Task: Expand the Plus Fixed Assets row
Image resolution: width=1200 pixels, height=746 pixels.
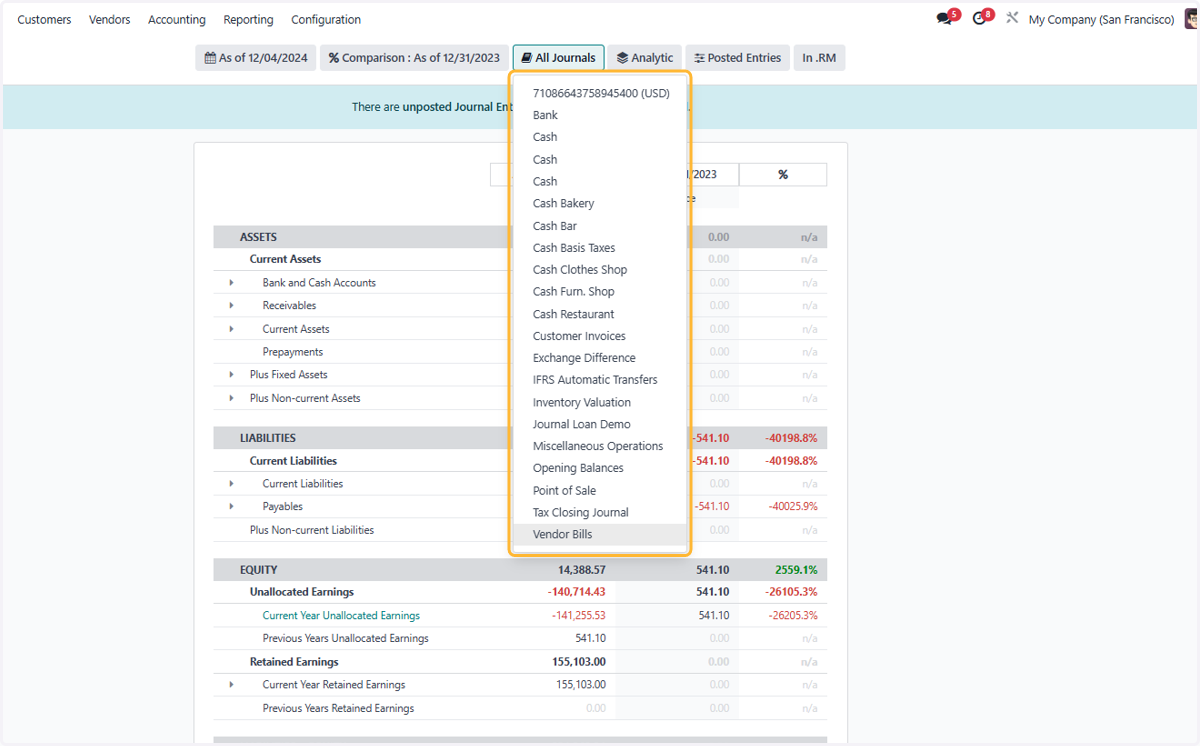Action: pos(231,375)
